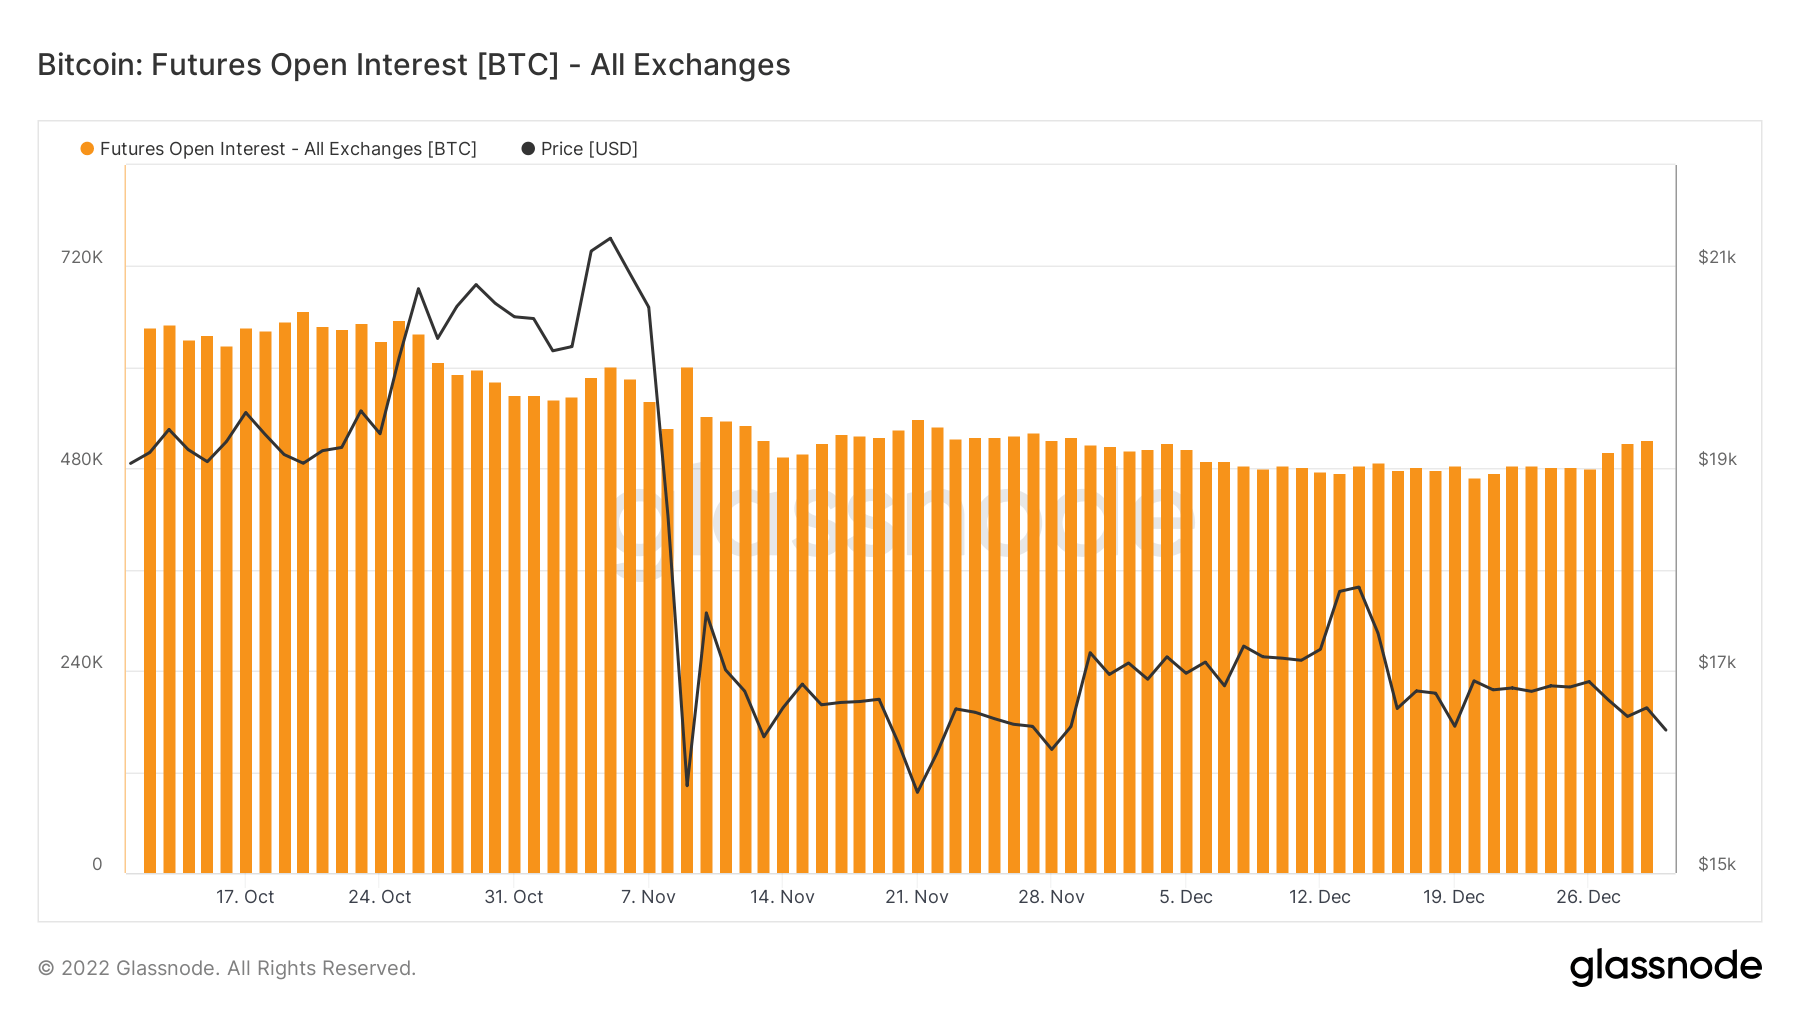1800x1013 pixels.
Task: Toggle the Price [USD] legend label
Action: click(x=589, y=149)
